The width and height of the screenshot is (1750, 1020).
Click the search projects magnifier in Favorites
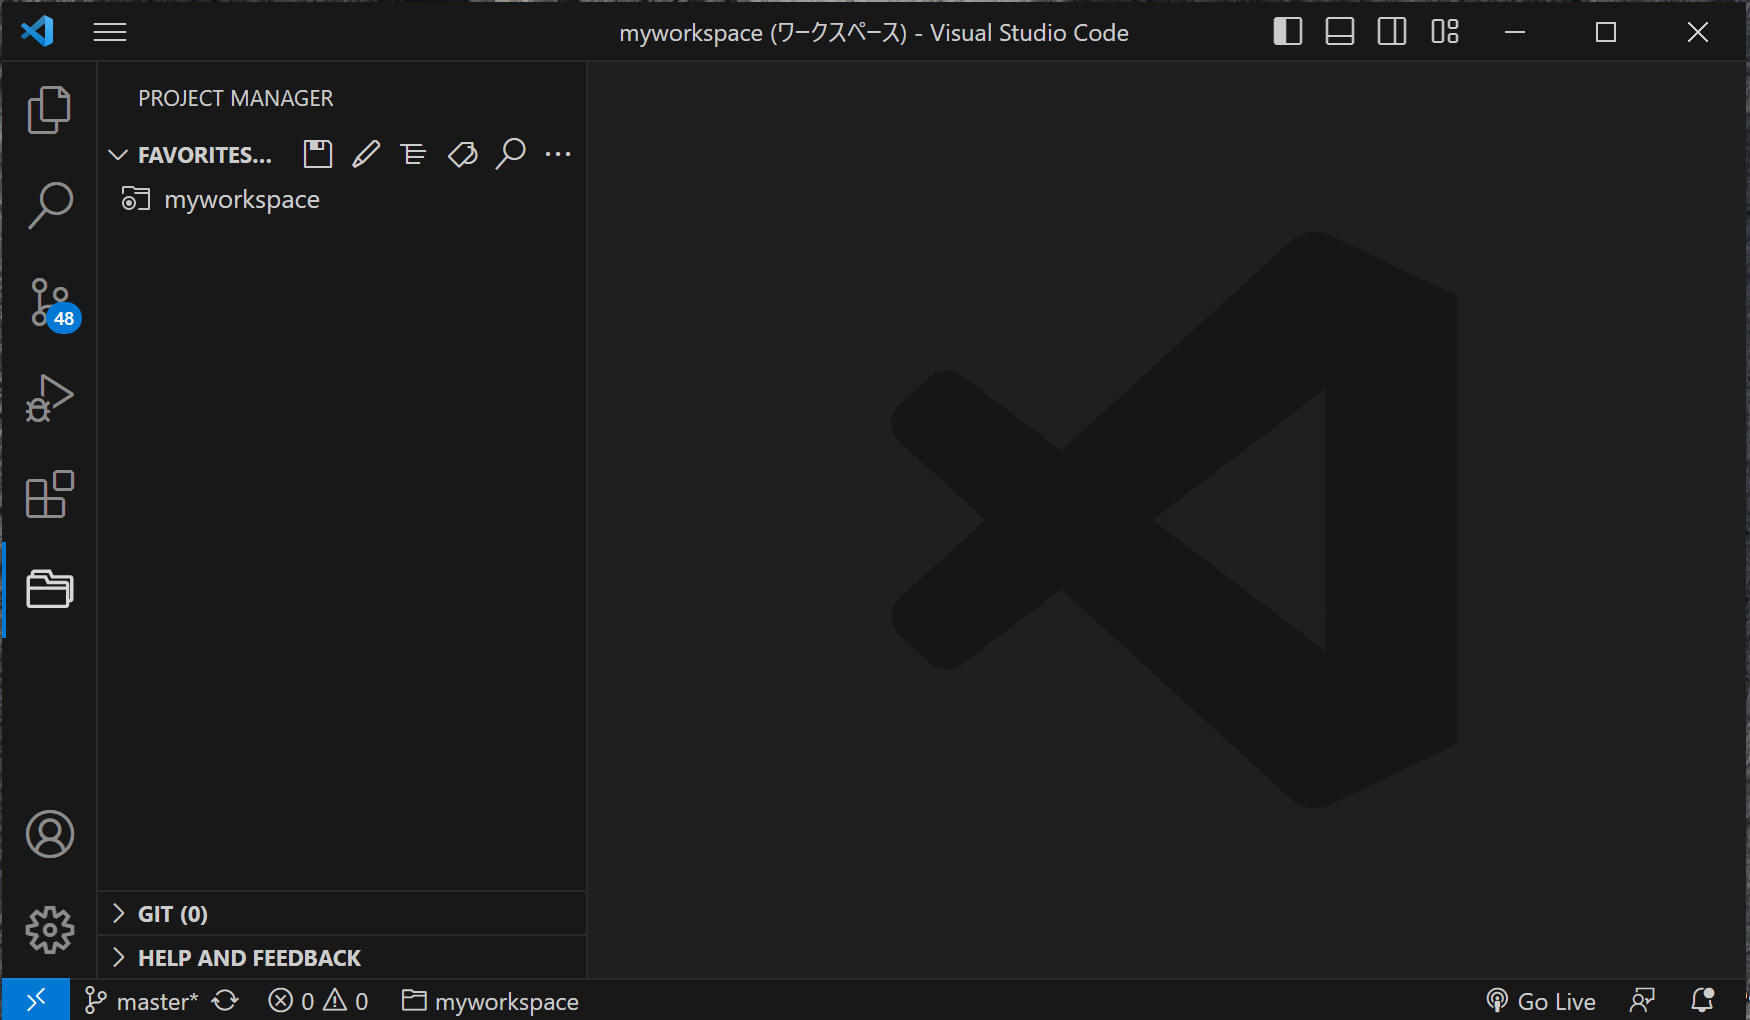tap(510, 154)
